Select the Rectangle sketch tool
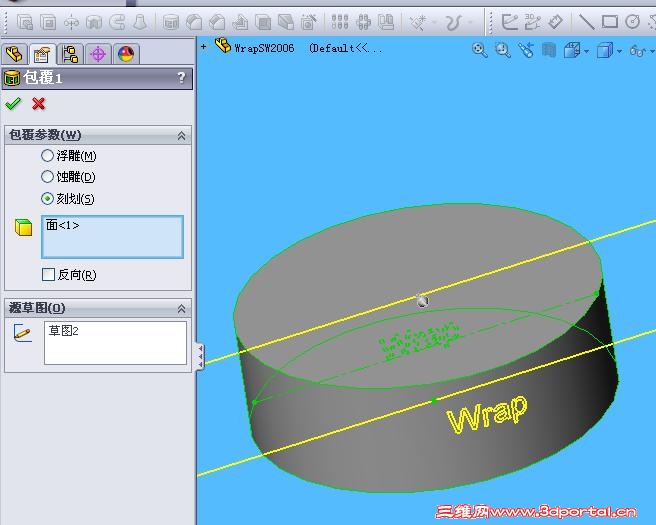The height and width of the screenshot is (525, 656). point(610,22)
